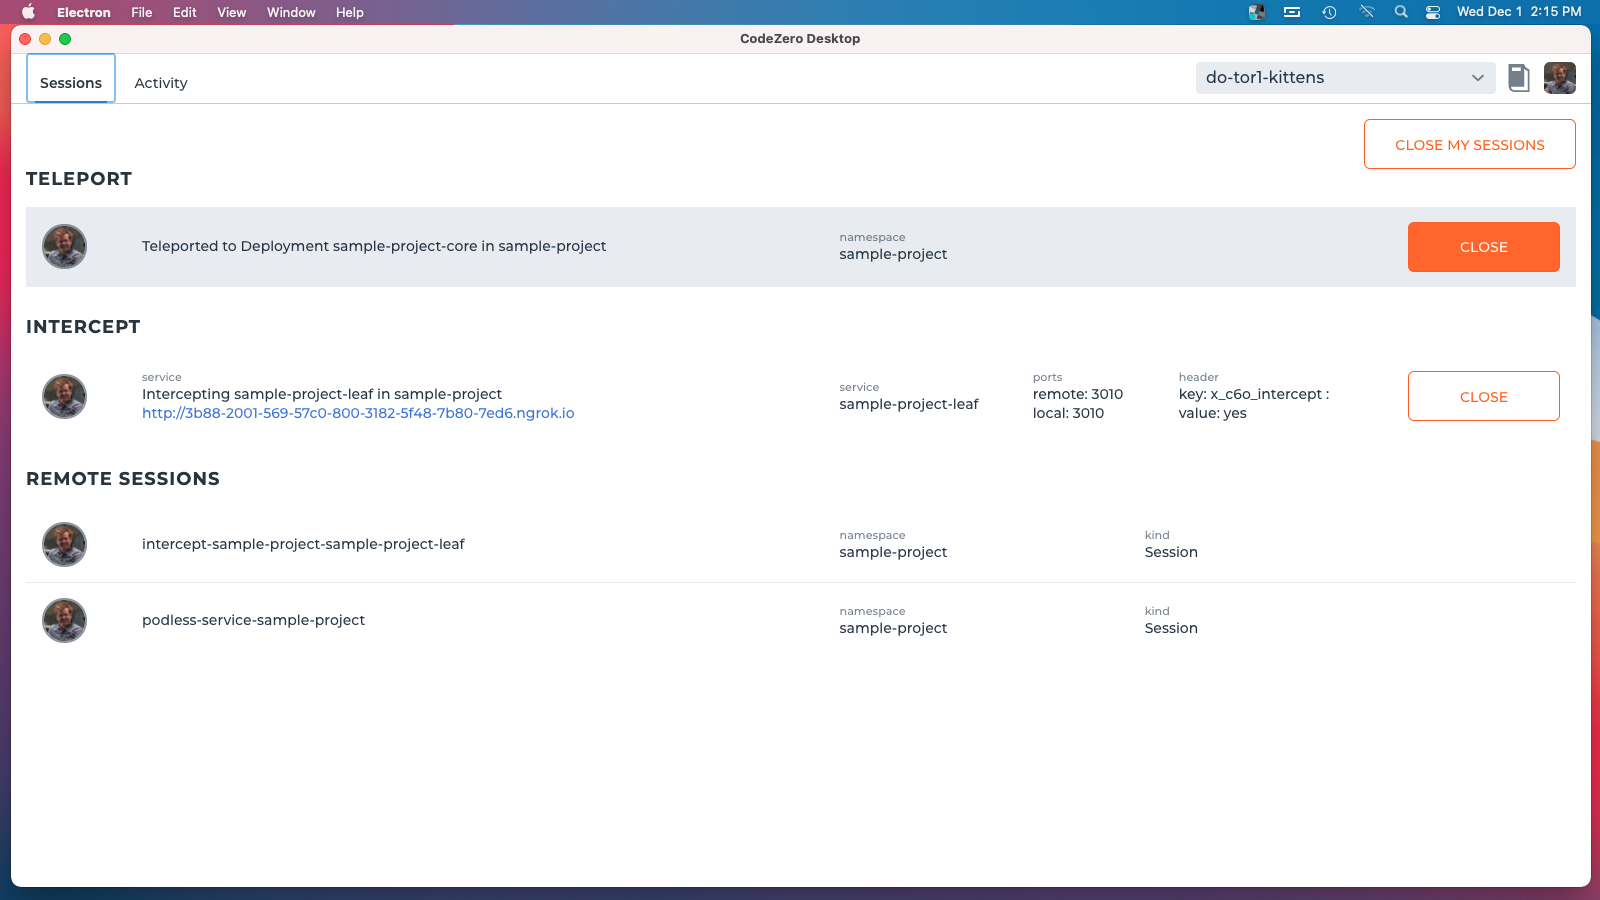This screenshot has width=1600, height=900.
Task: Open the Electron menu
Action: pyautogui.click(x=84, y=12)
